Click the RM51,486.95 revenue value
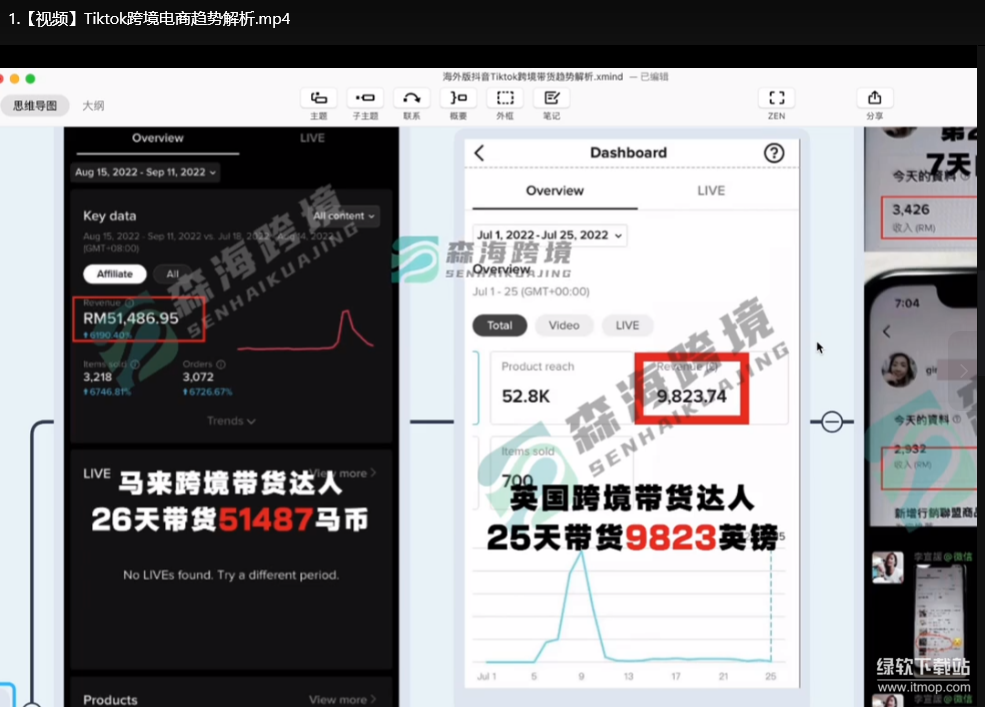 (131, 318)
